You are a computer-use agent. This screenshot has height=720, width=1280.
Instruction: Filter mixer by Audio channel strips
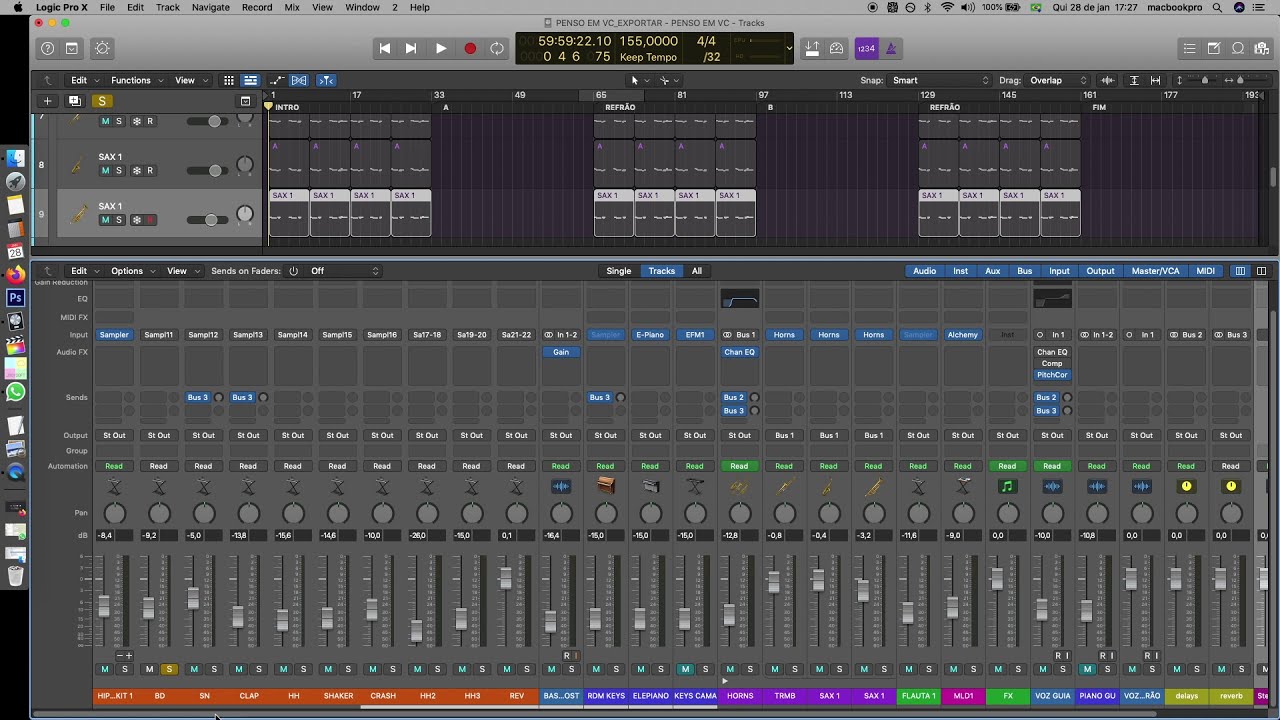[x=924, y=271]
